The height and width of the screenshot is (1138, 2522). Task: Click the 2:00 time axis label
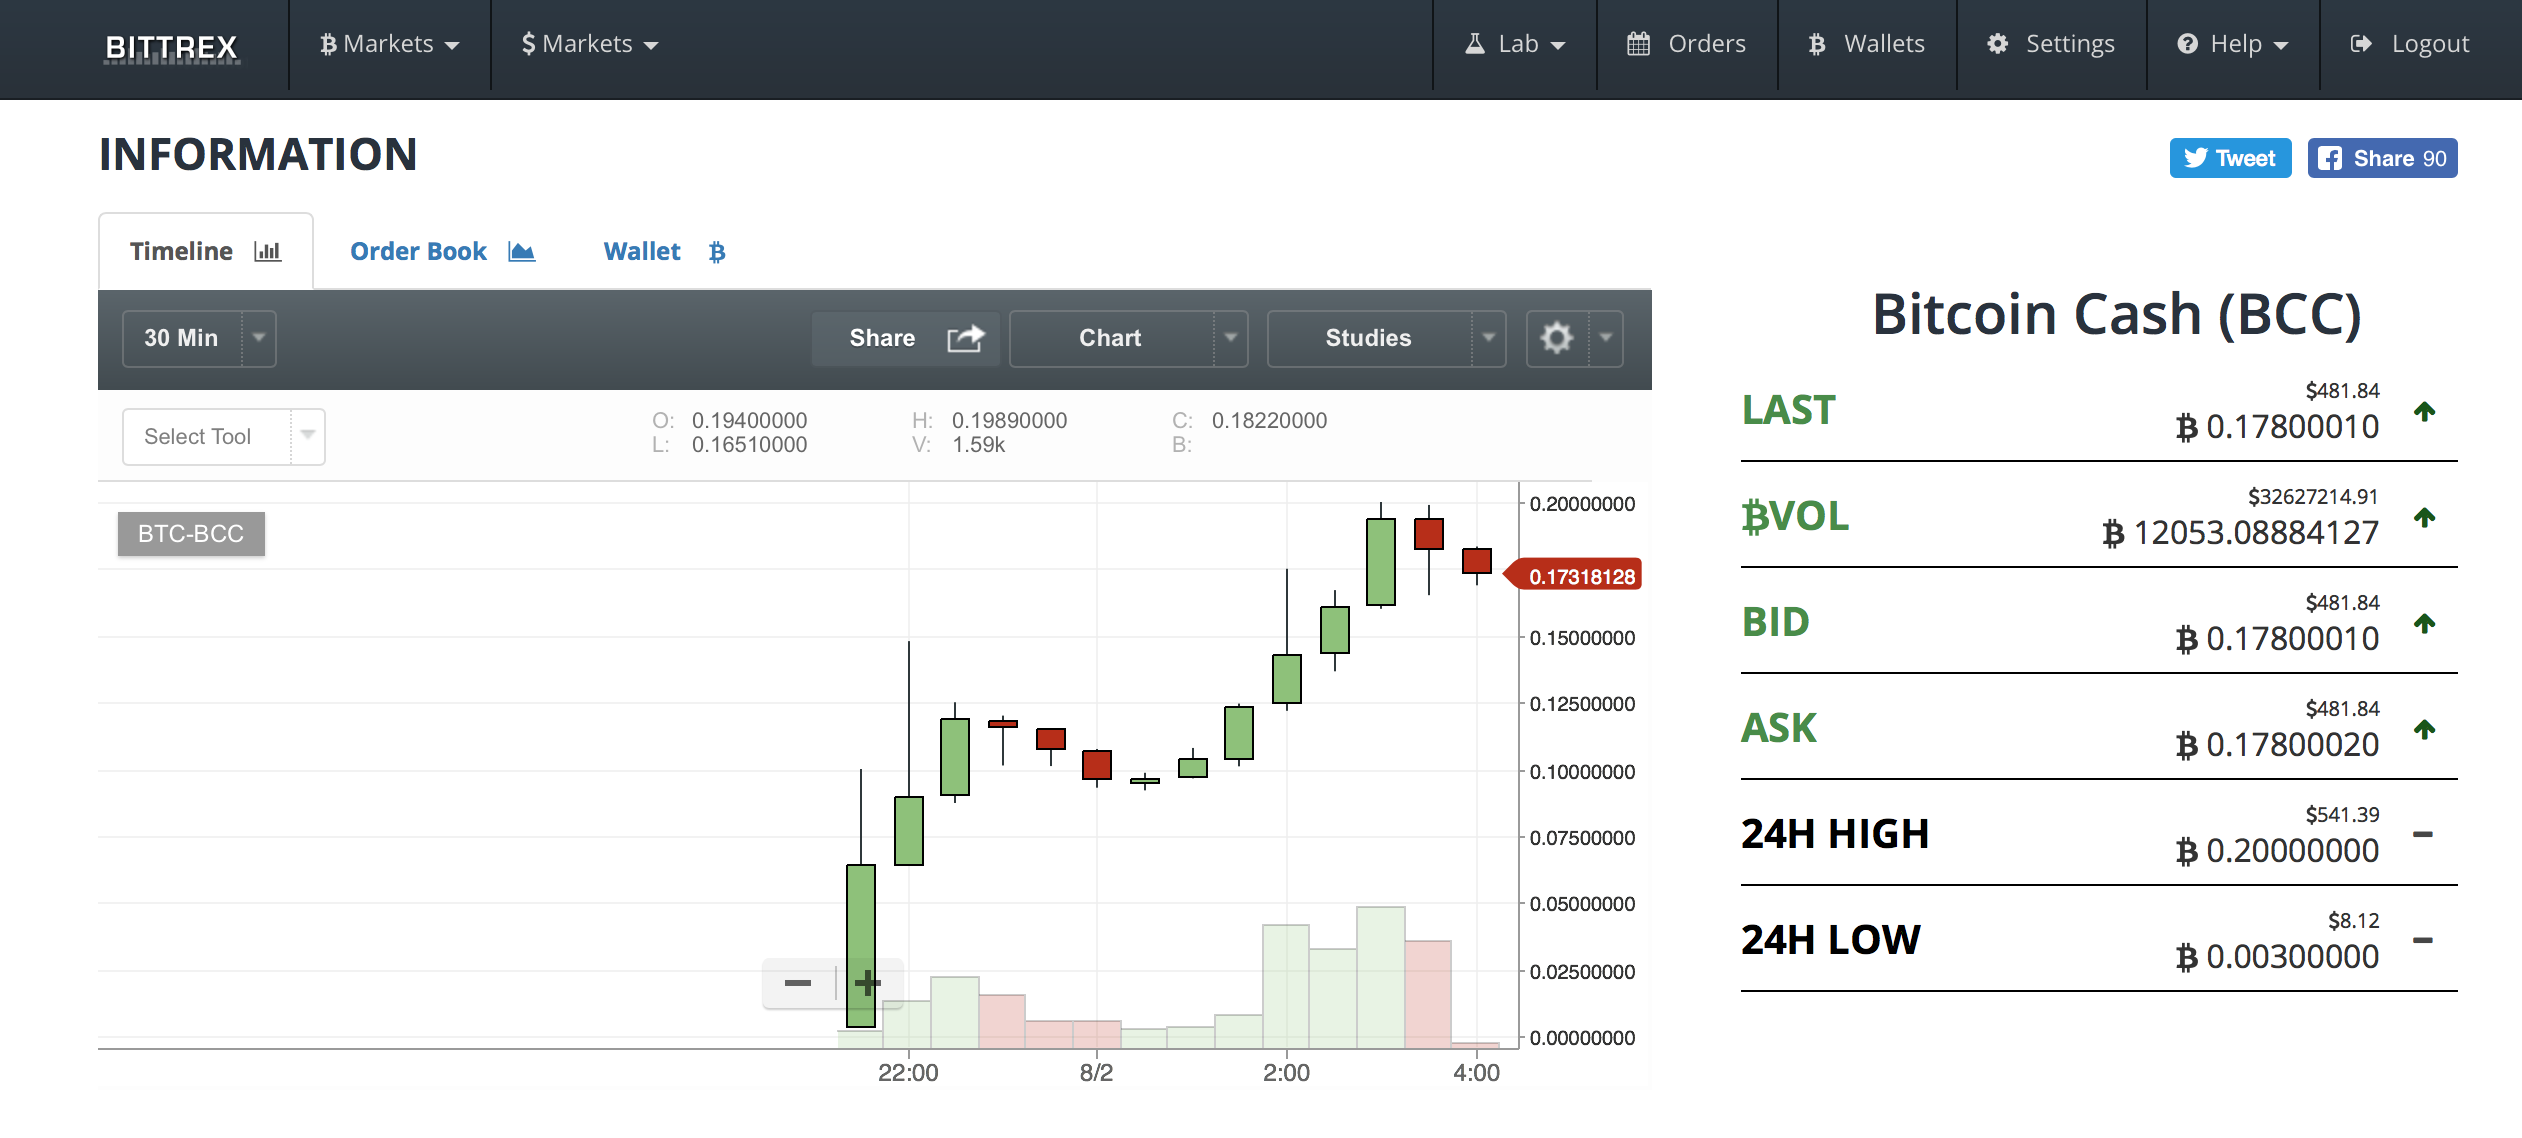click(1286, 1073)
